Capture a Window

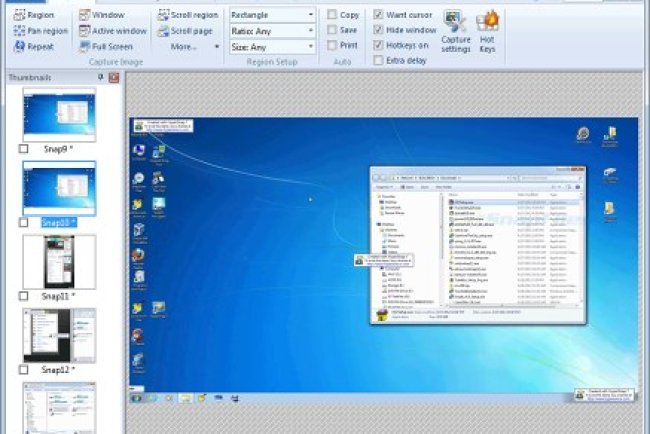point(102,15)
